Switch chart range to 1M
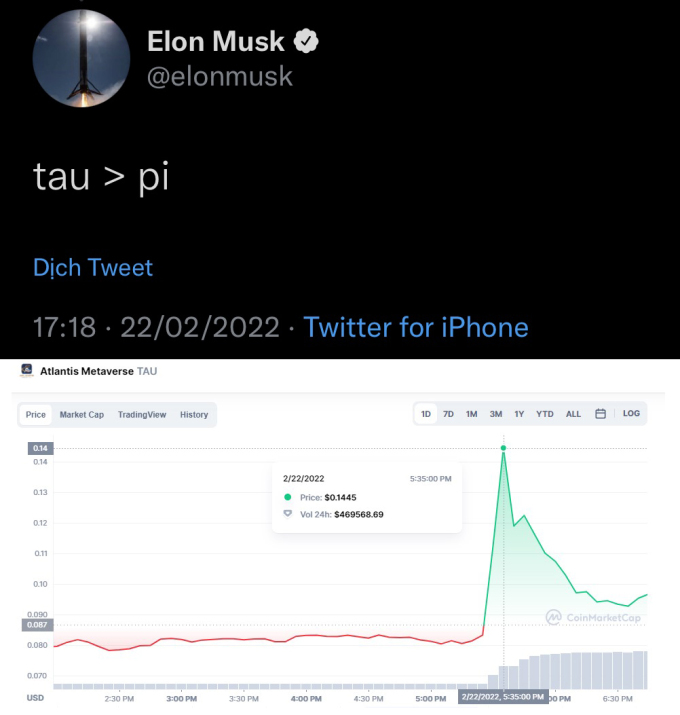The image size is (680, 715). (471, 414)
